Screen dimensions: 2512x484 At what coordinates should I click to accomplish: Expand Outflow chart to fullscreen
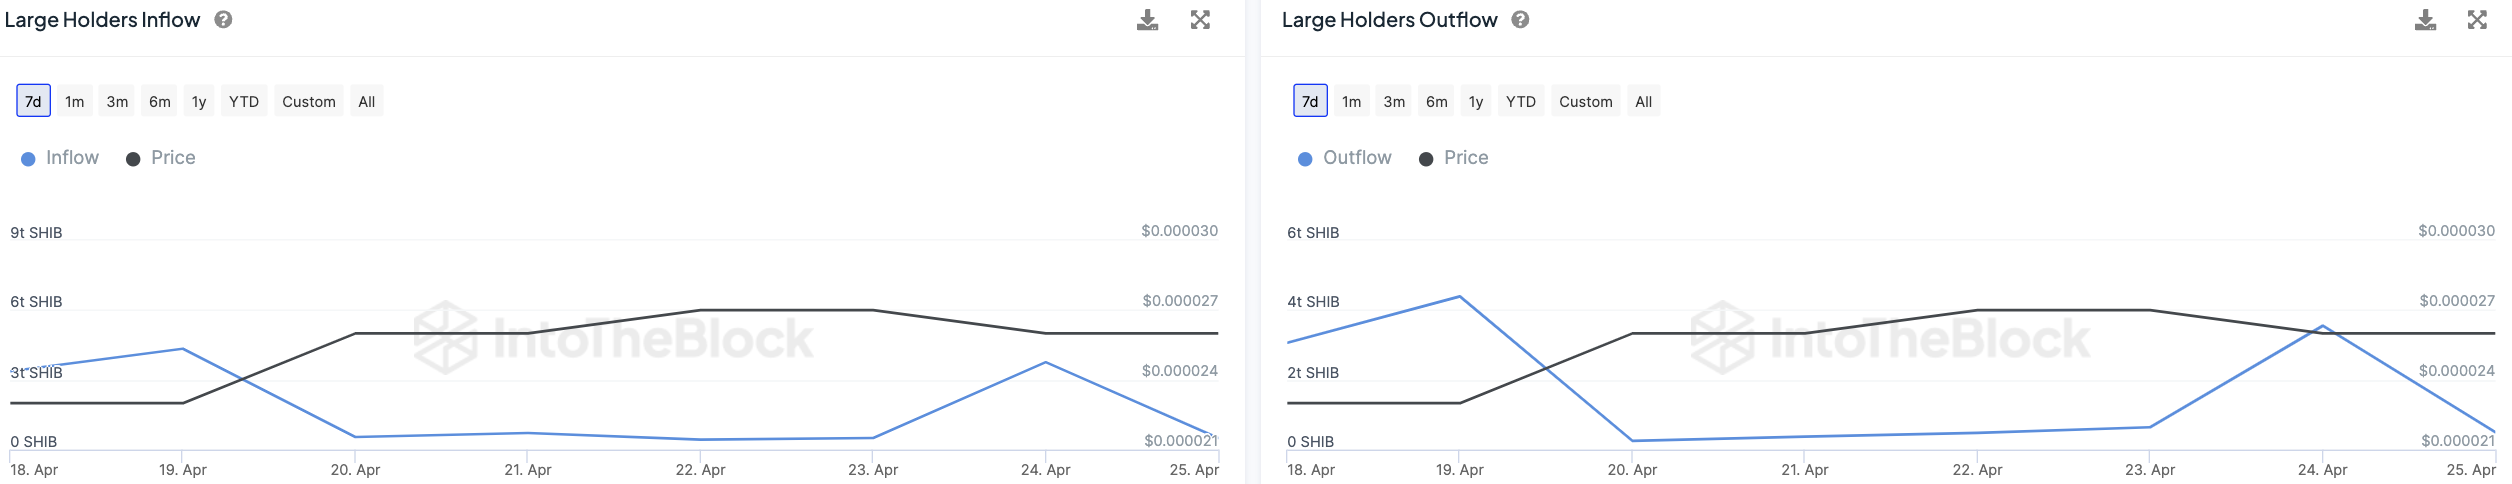click(x=2477, y=20)
